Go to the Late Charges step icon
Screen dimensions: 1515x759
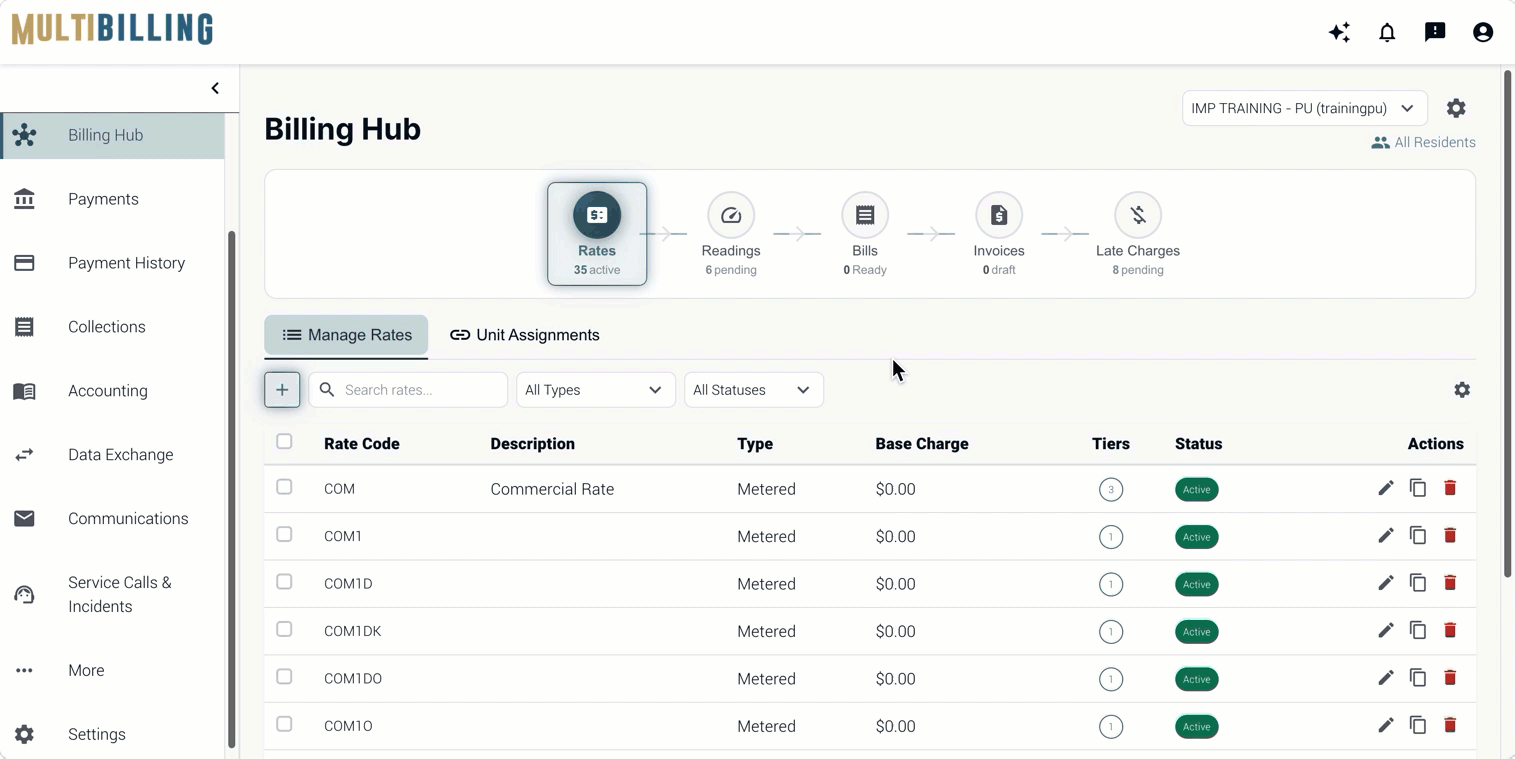click(x=1138, y=215)
